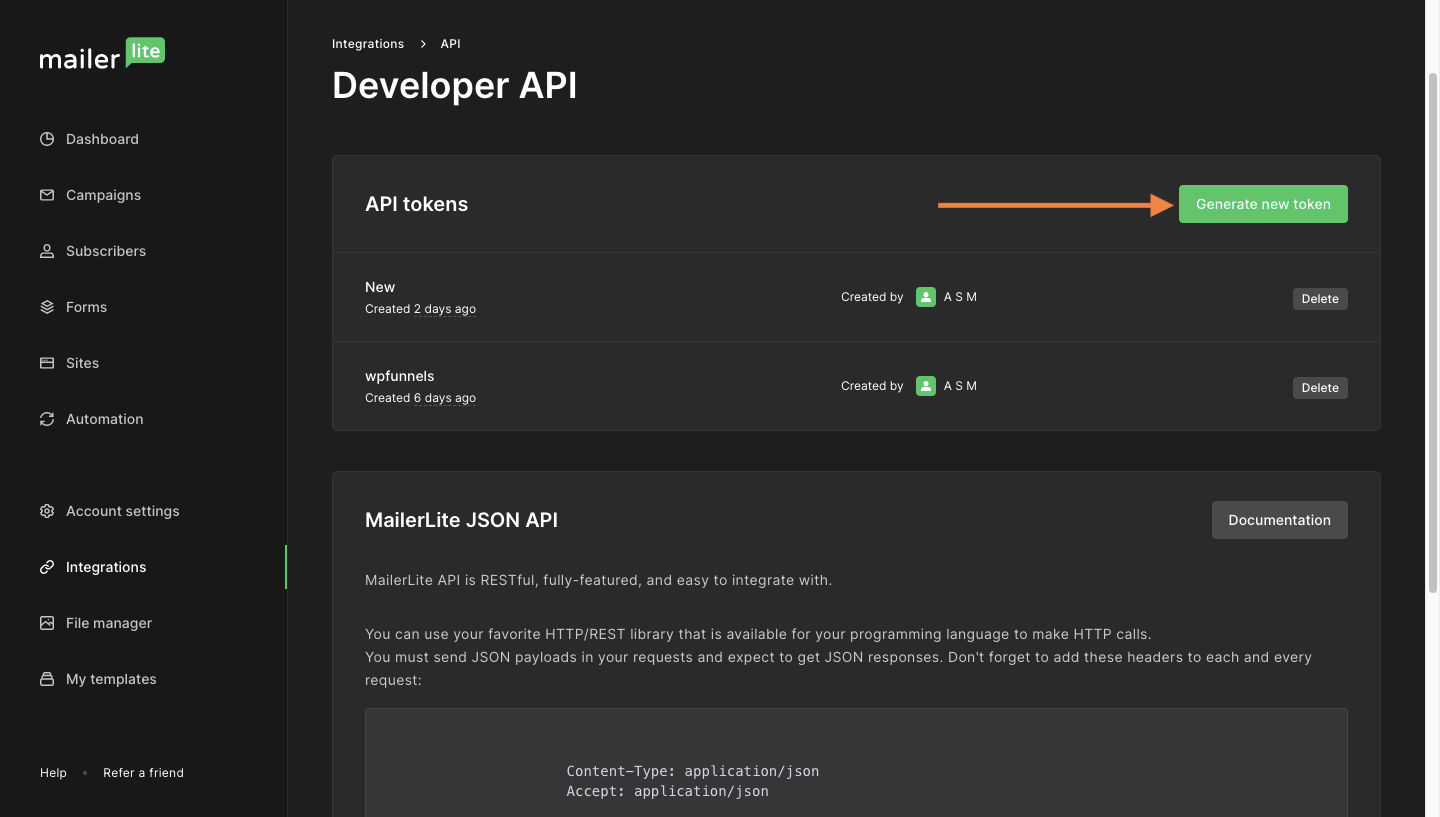
Task: Click the Accept: application/json header line
Action: click(667, 791)
